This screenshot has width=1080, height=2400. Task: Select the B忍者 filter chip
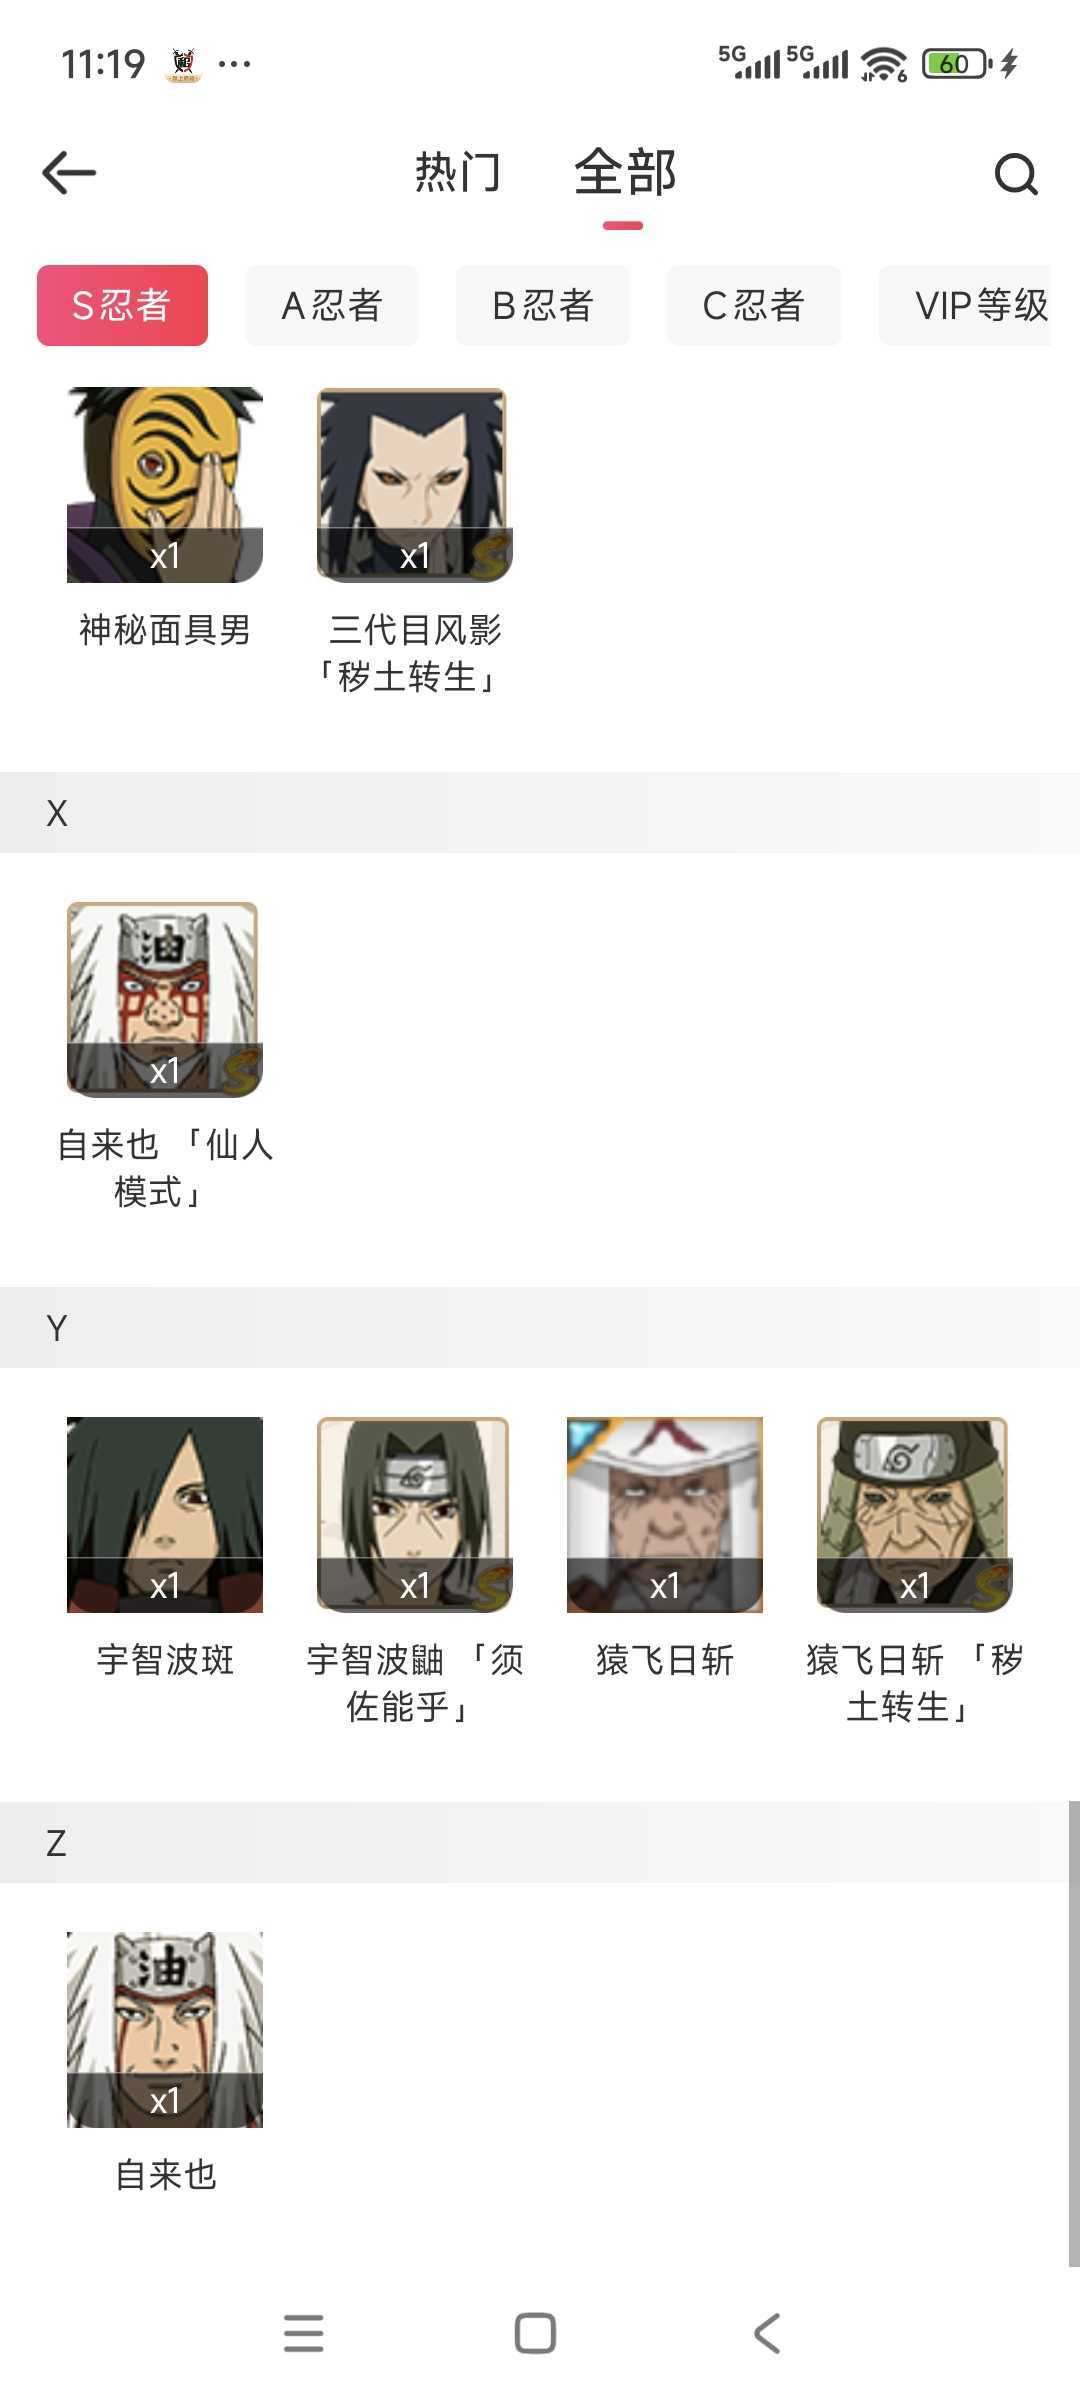(x=543, y=306)
